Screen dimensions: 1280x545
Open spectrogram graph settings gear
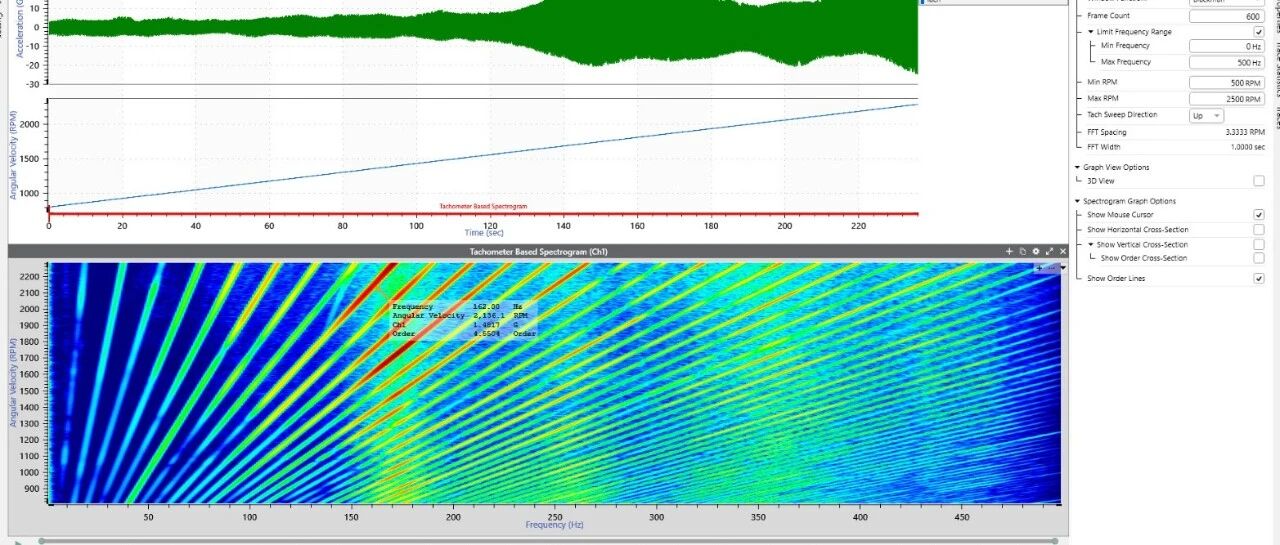[x=1036, y=251]
